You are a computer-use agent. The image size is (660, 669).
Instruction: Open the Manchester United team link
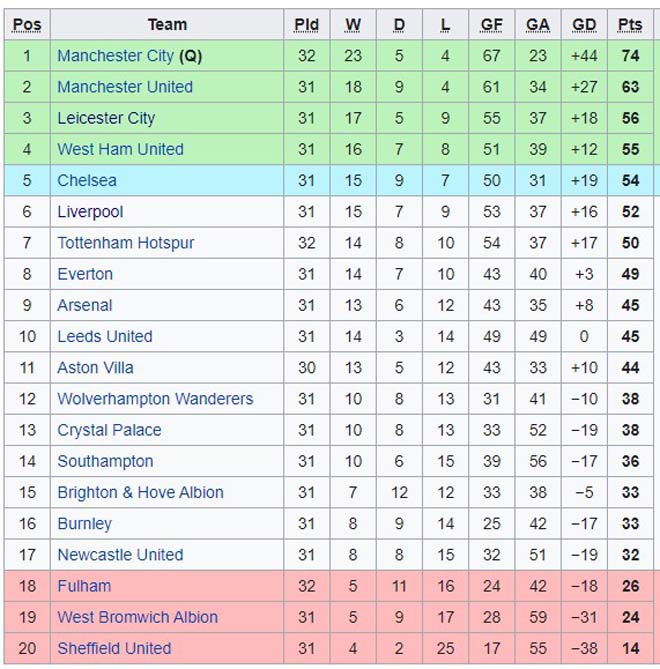pyautogui.click(x=125, y=87)
